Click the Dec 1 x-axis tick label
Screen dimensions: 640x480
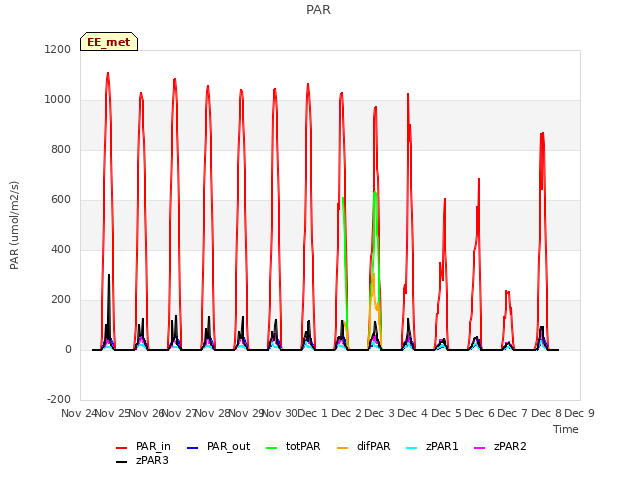[313, 413]
